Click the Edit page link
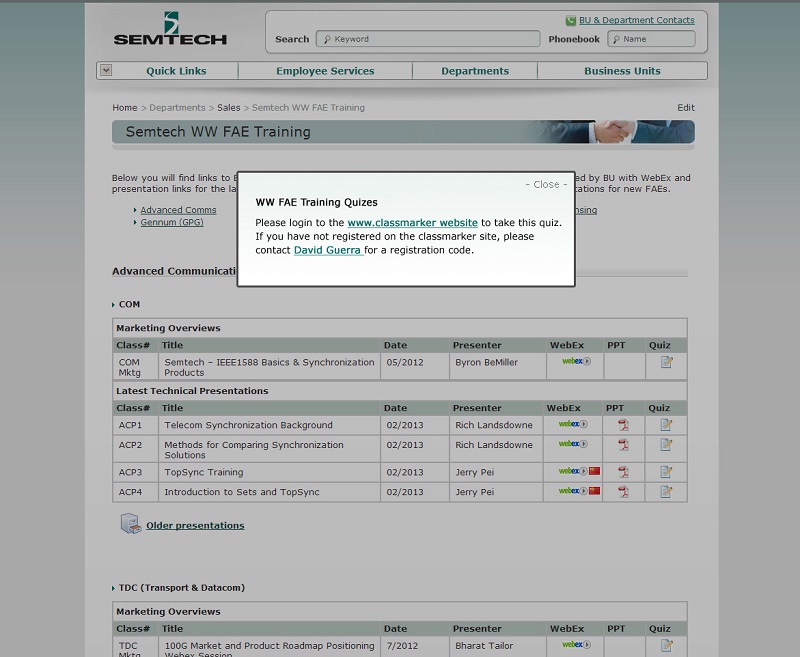 tap(686, 108)
